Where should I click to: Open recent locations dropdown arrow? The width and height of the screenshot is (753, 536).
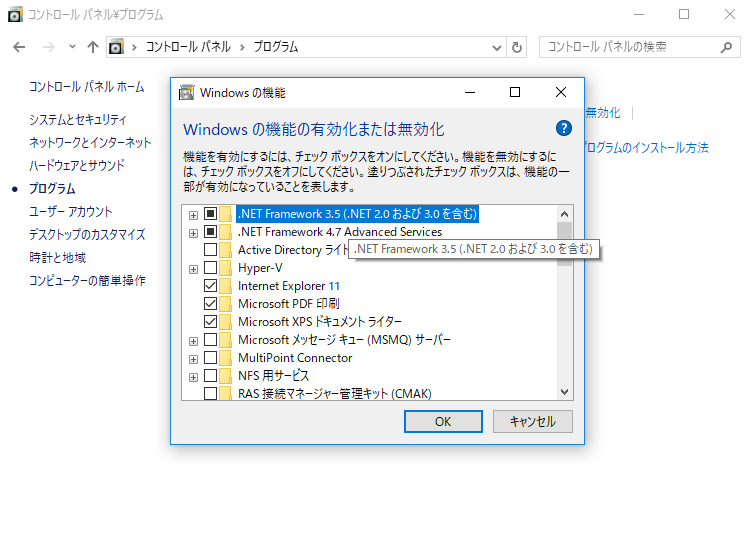coord(72,47)
